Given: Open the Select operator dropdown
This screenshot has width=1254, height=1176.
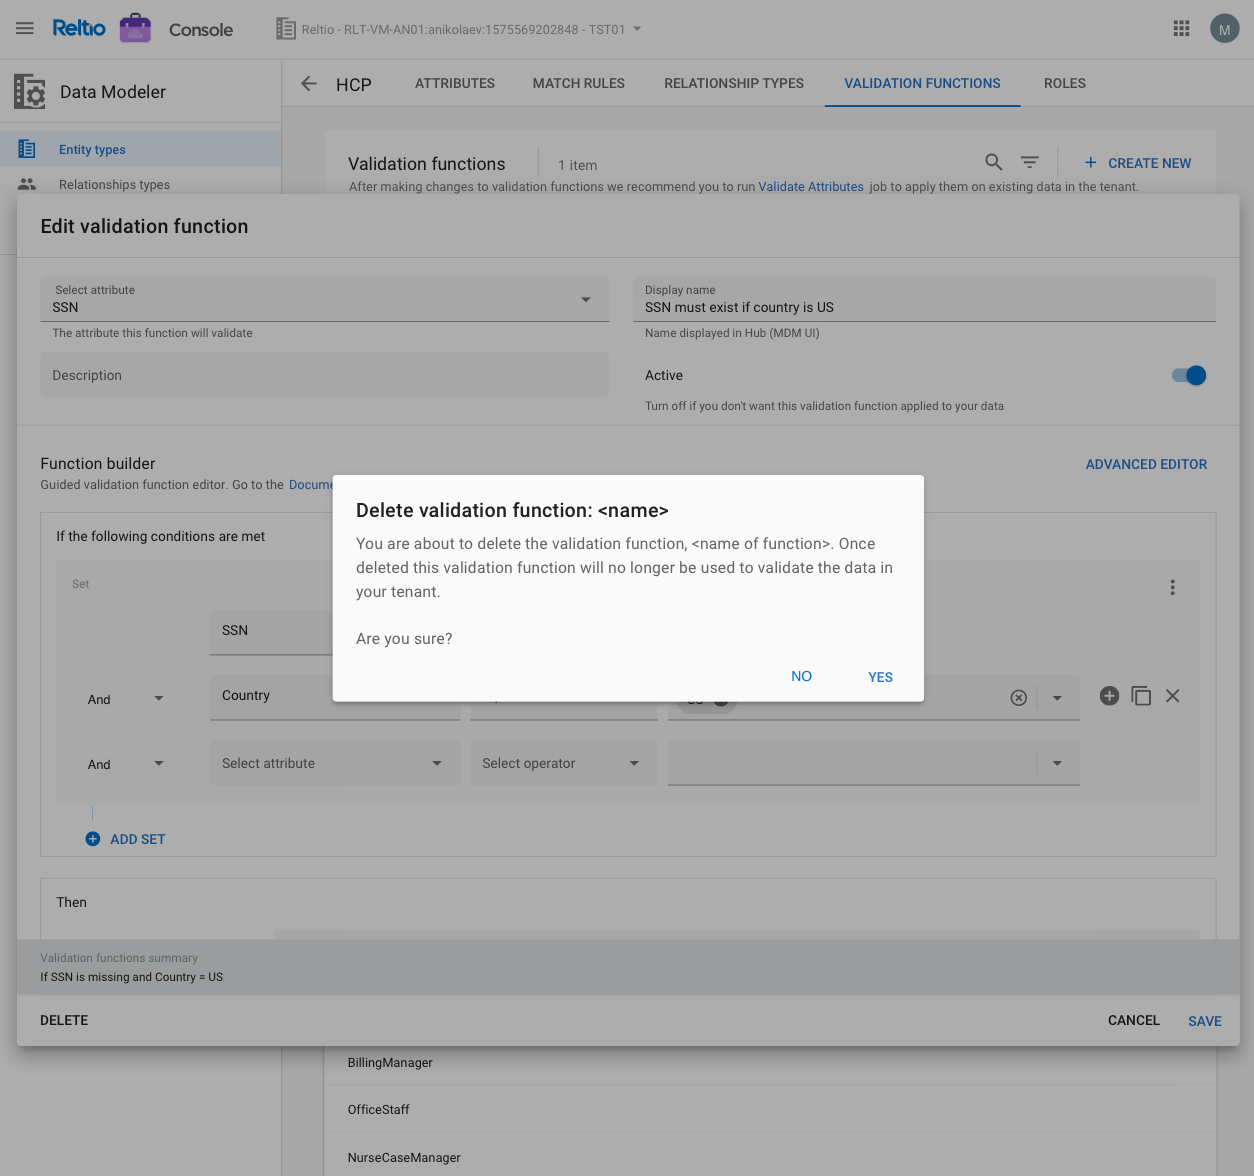Looking at the screenshot, I should 563,763.
